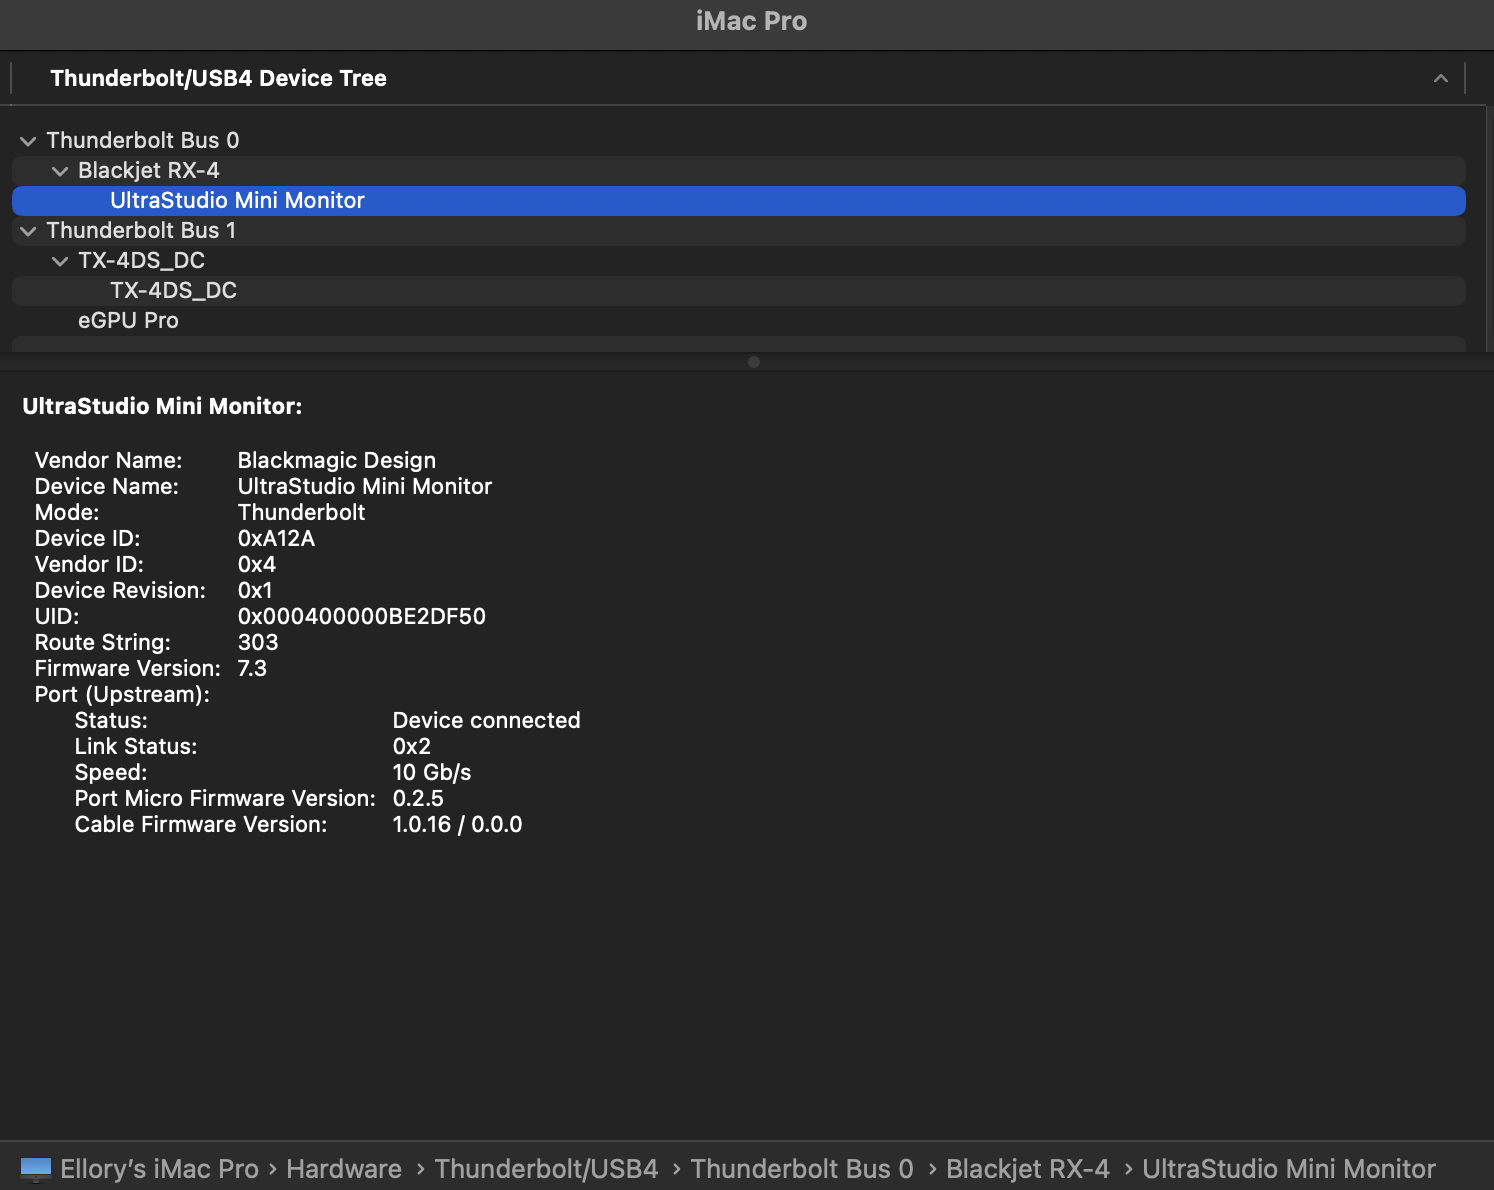Click the Vendor Name value Blackmagic Design

(x=337, y=460)
